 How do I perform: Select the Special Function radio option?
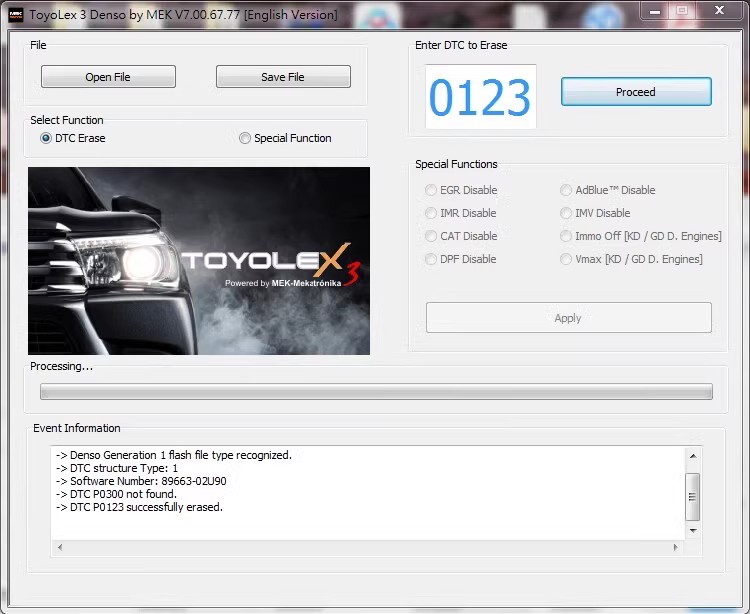tap(285, 138)
